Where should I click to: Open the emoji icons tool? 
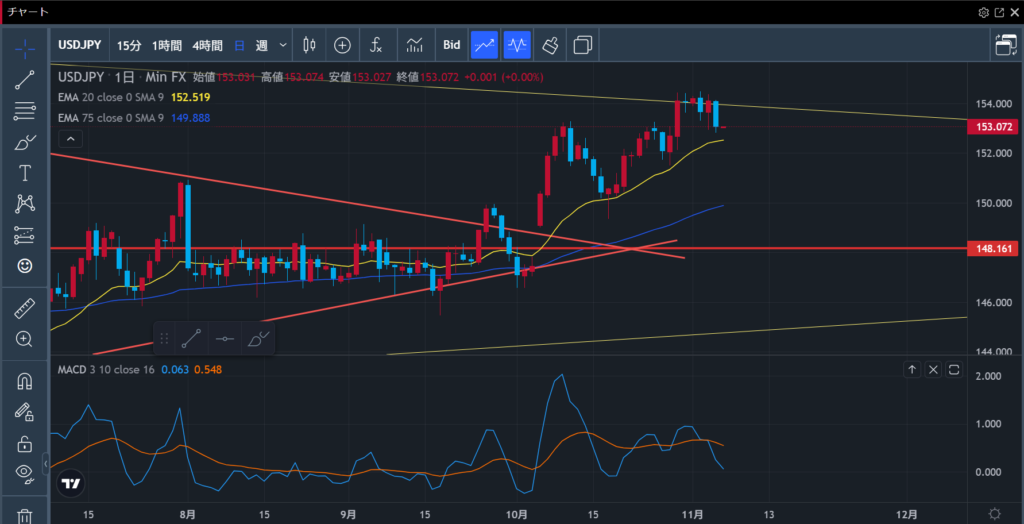25,266
